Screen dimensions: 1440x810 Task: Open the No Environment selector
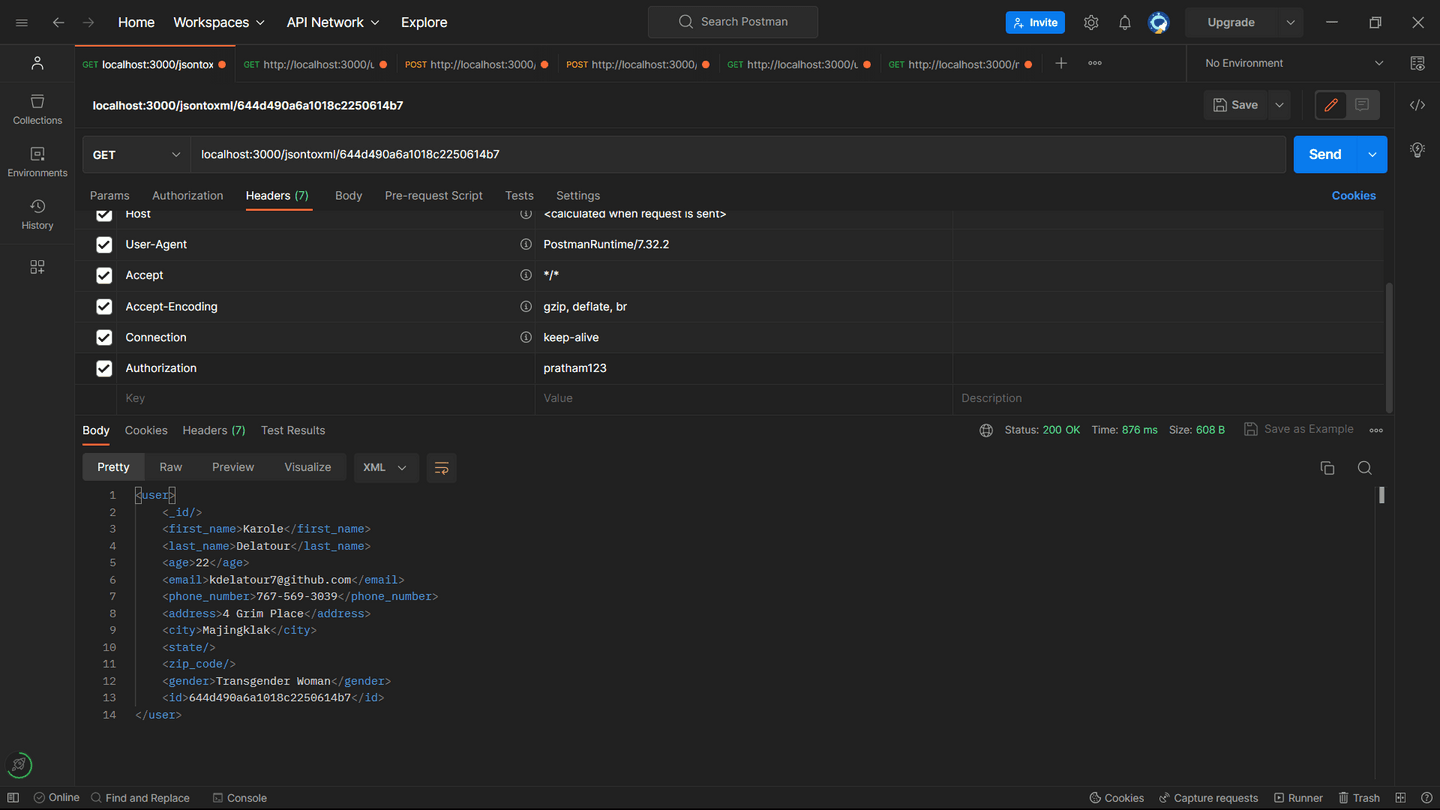(x=1294, y=63)
